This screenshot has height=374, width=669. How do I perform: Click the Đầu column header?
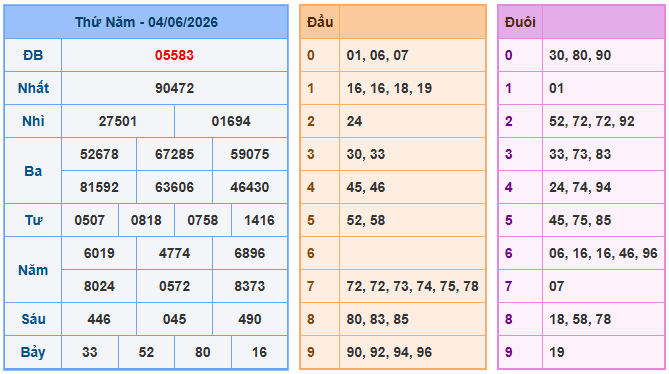[320, 22]
